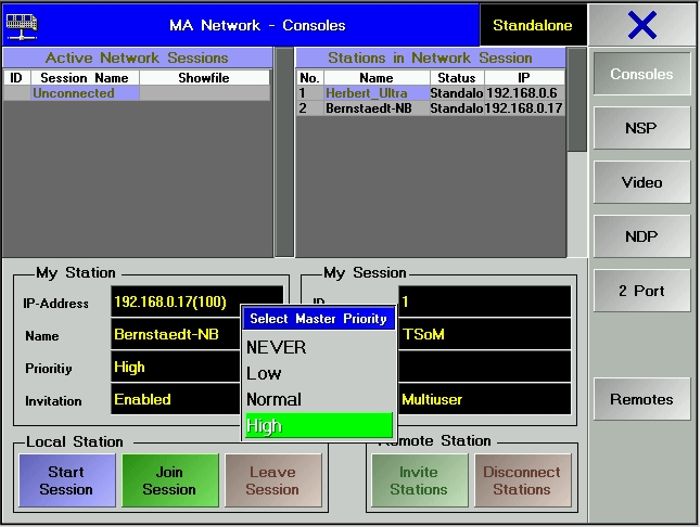Choose Low master priority option
Viewport: 700px width, 527px height.
coord(318,373)
